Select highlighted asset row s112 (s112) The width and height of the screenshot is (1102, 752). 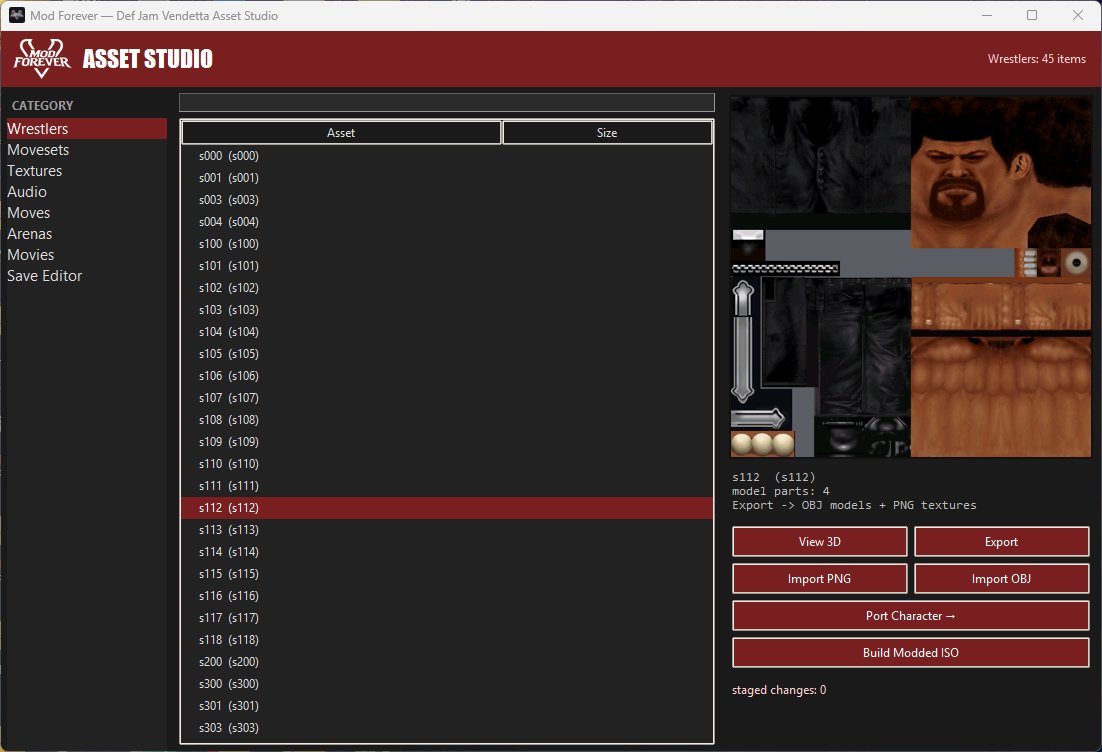coord(447,508)
